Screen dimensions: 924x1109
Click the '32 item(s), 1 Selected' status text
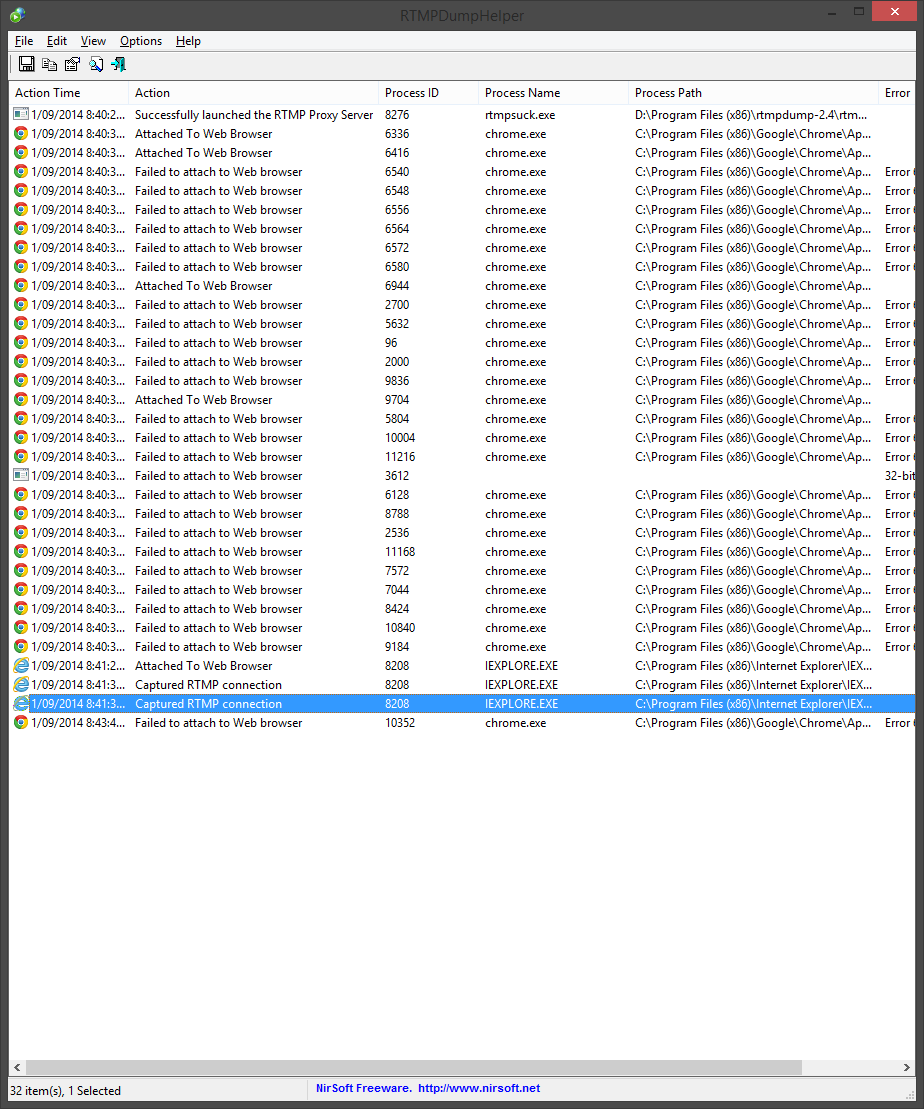65,1090
